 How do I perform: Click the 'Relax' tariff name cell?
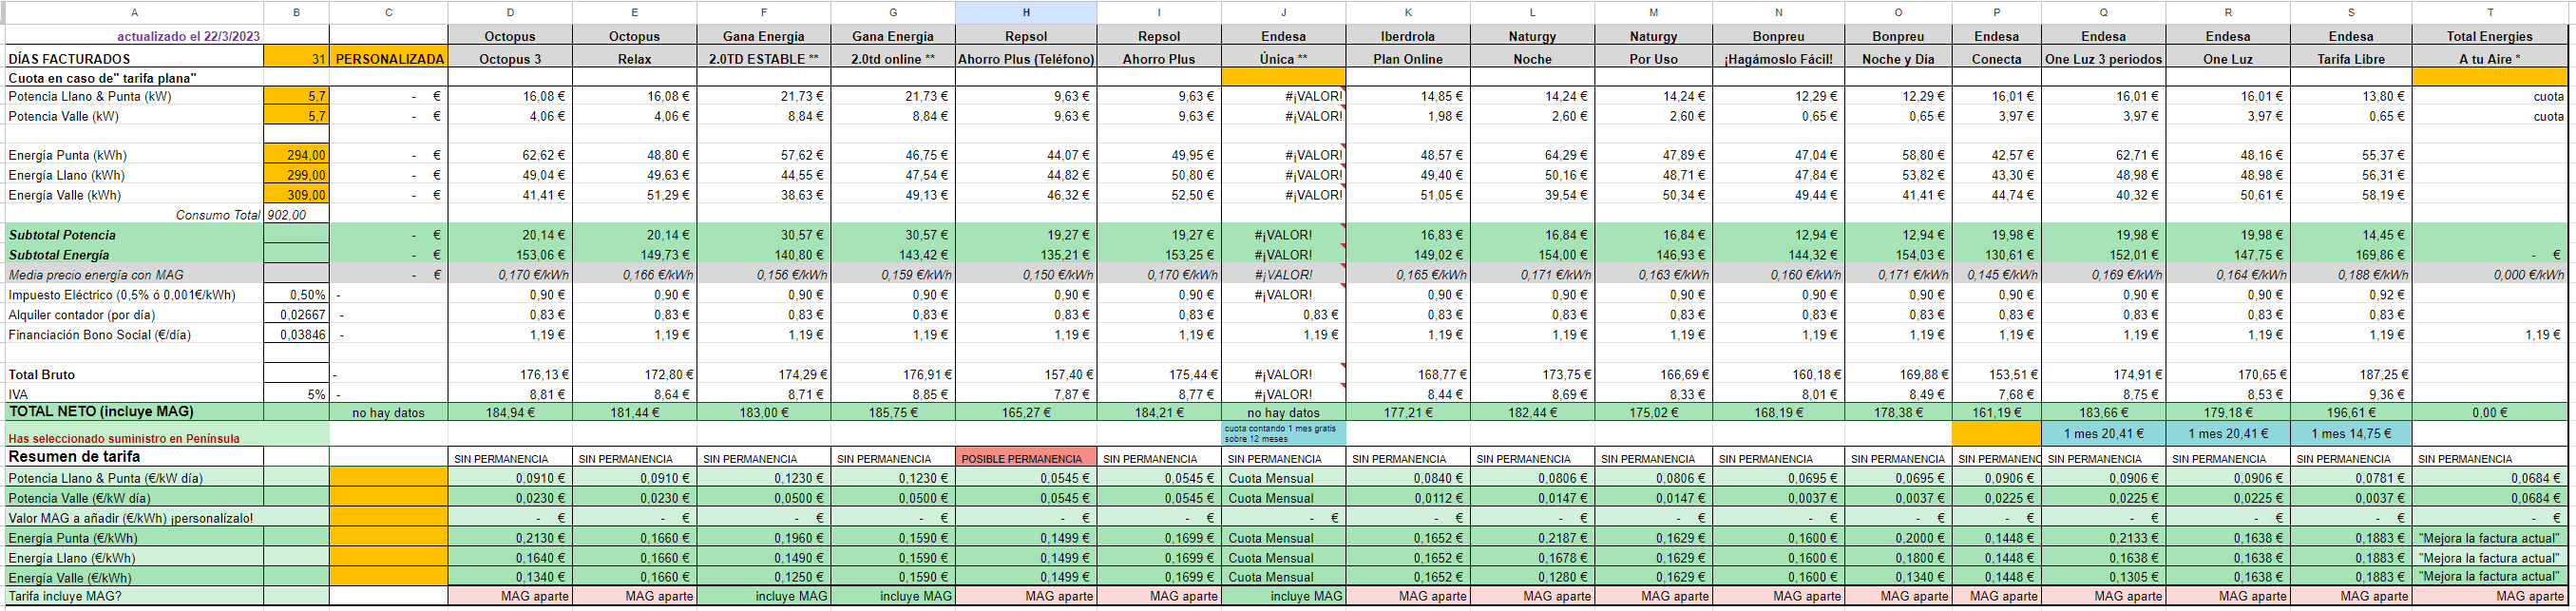pyautogui.click(x=634, y=59)
